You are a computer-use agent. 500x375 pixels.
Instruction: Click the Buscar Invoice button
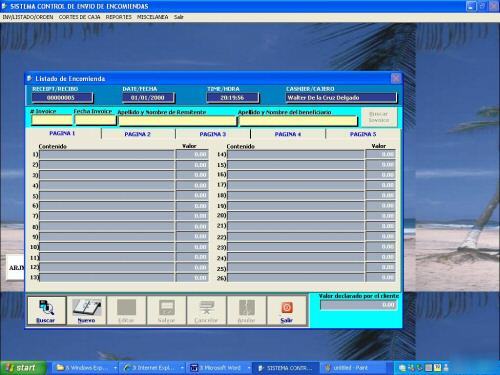(379, 117)
